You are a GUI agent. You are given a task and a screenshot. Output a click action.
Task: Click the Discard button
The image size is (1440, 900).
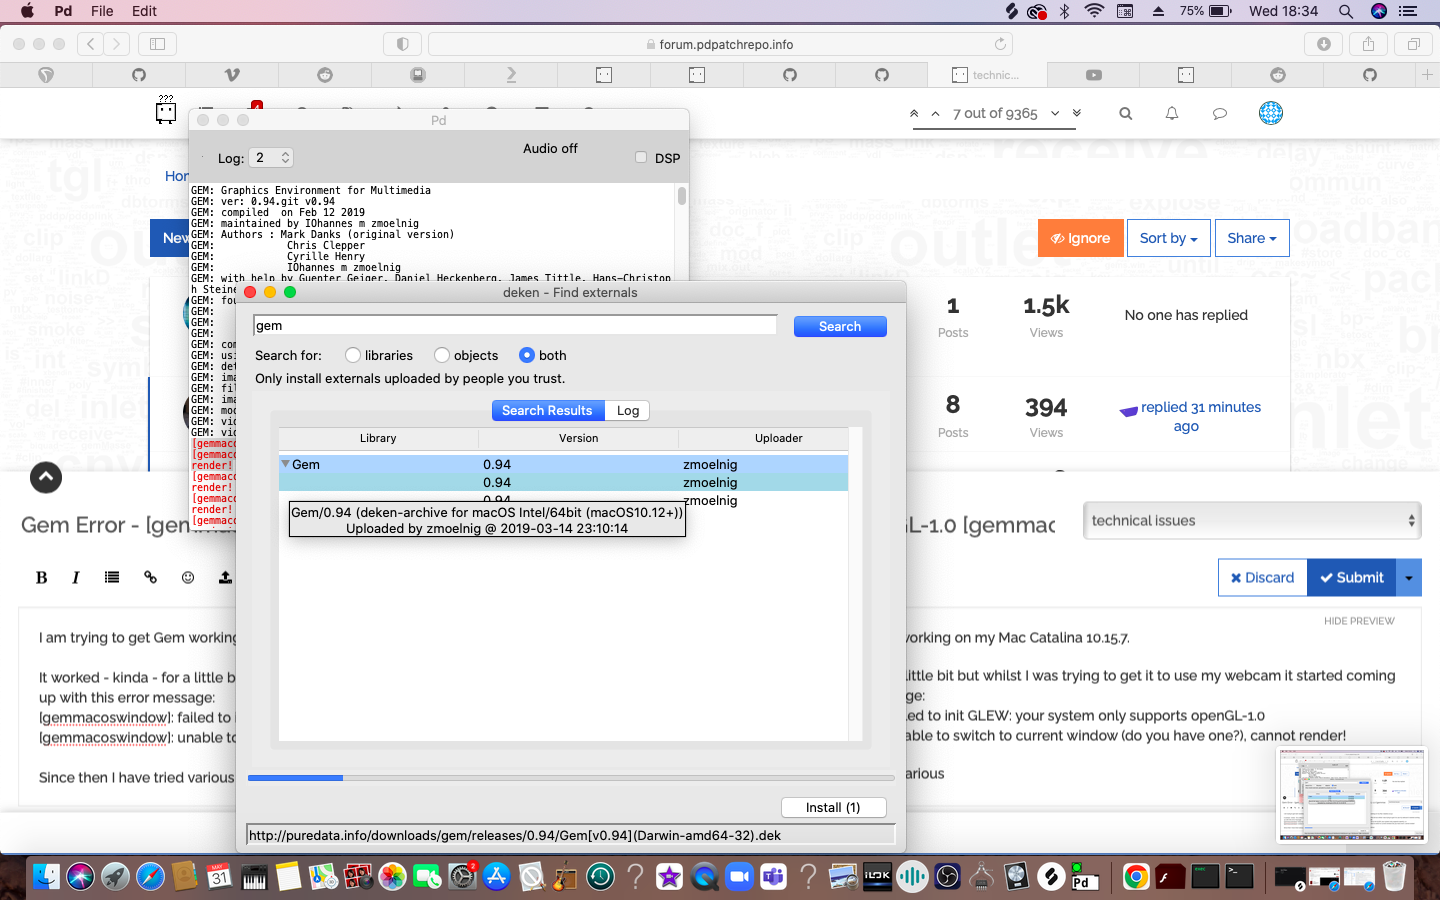coord(1262,577)
